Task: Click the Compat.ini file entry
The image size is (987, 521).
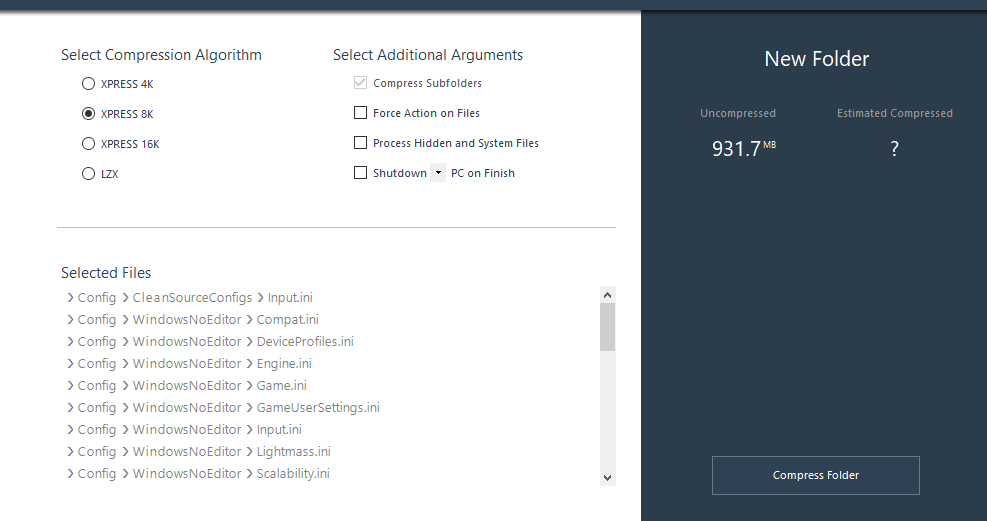Action: click(x=287, y=320)
